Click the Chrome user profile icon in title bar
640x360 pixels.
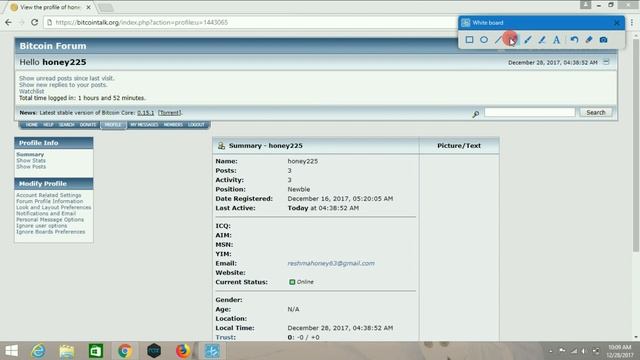585,5
